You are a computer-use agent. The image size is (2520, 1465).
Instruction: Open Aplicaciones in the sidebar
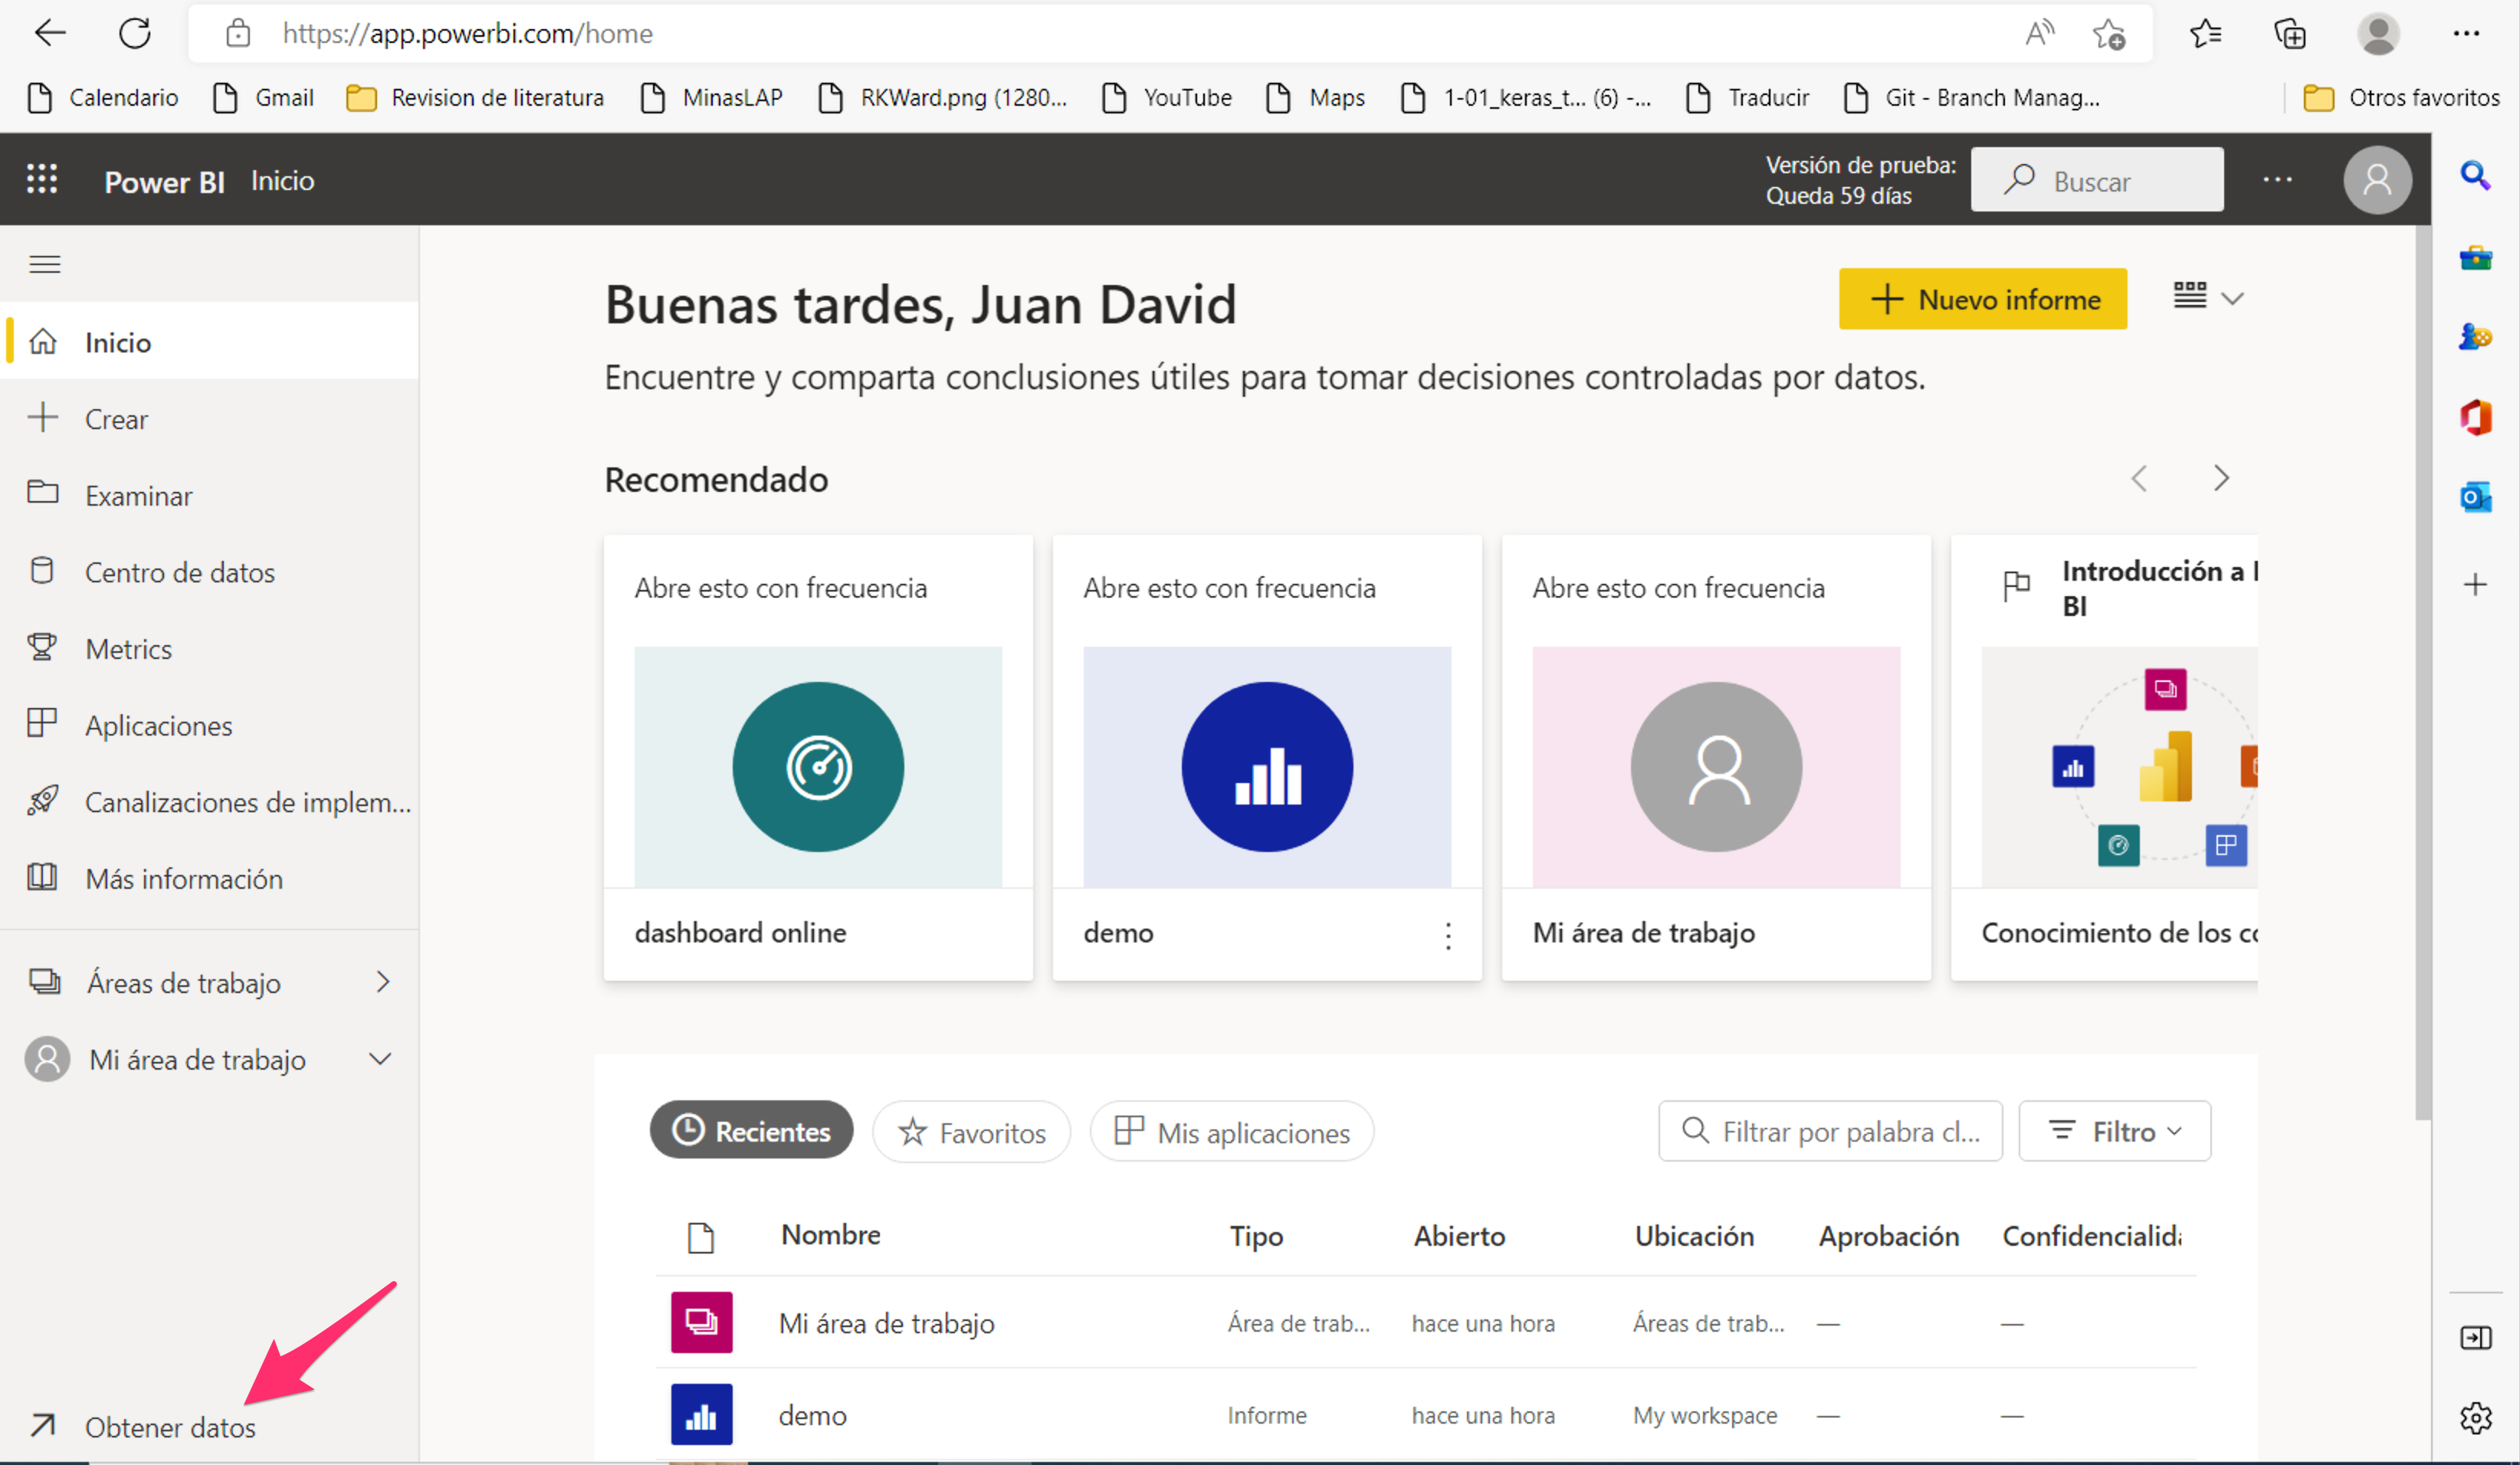coord(210,724)
